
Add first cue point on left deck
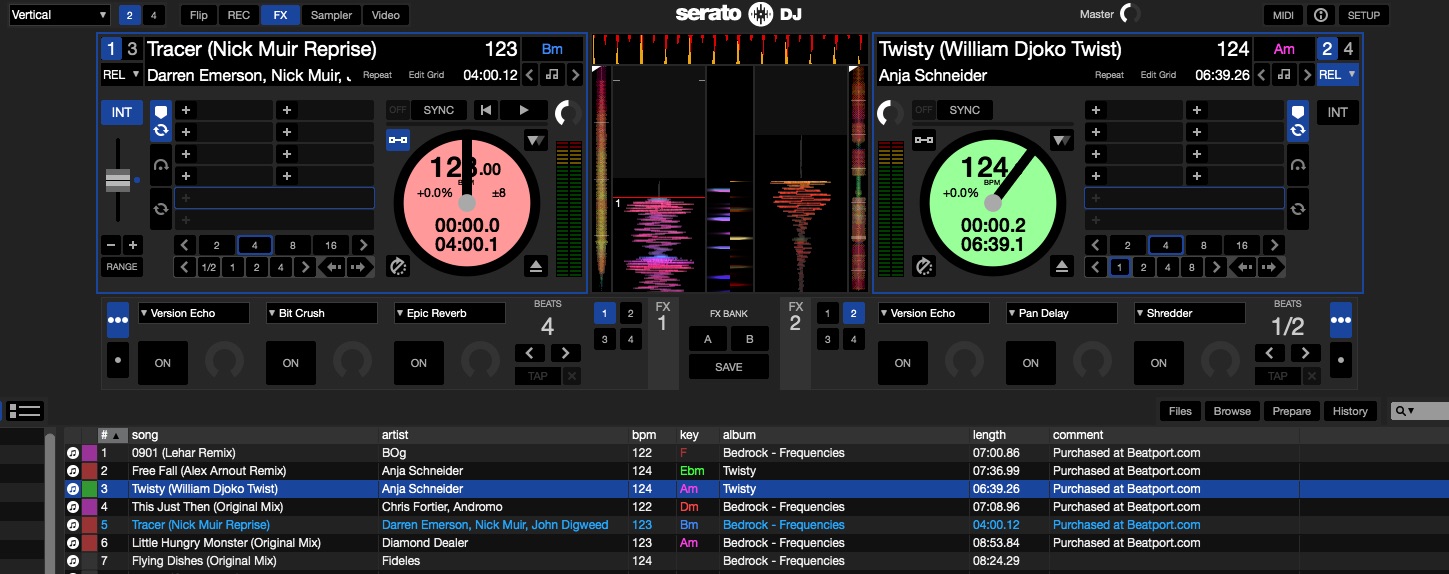[x=185, y=110]
